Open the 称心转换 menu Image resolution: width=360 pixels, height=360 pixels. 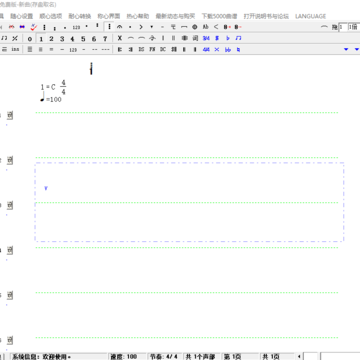[80, 16]
